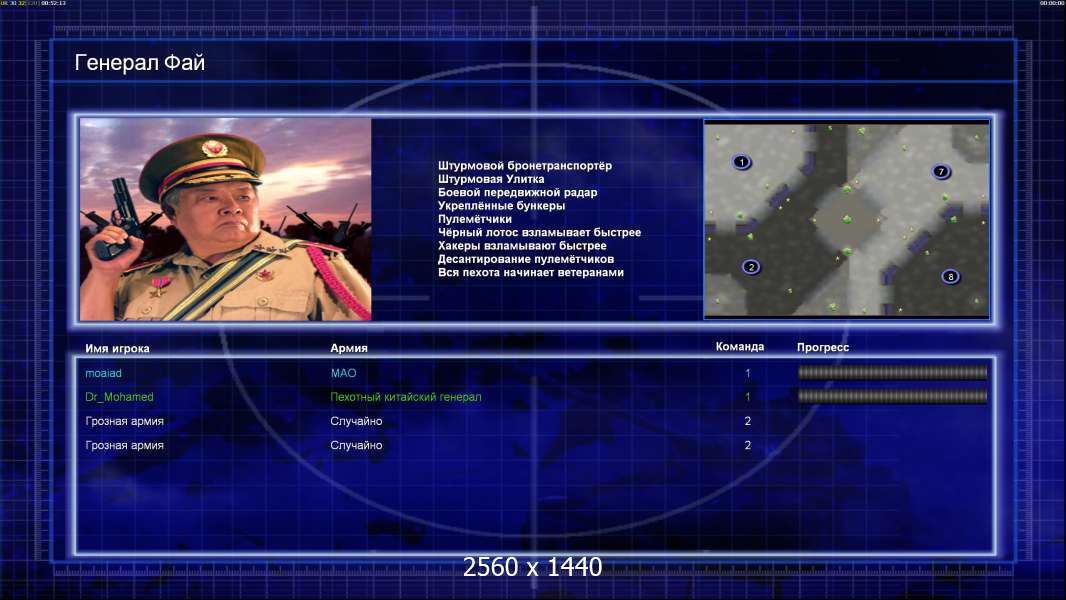The width and height of the screenshot is (1066, 600).
Task: Click the line 'Пулемётчики'
Action: (475, 219)
